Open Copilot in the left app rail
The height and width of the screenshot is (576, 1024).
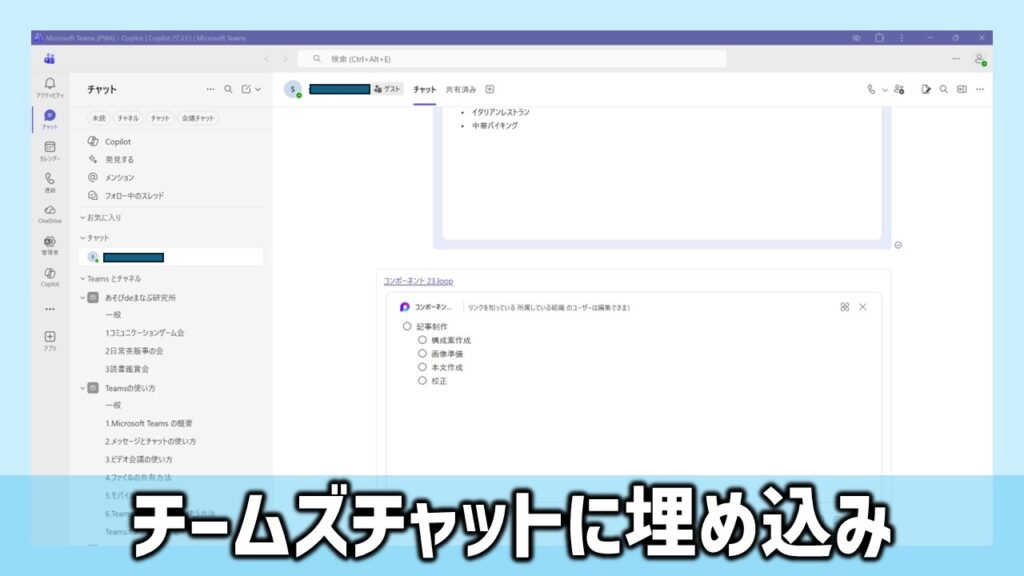[49, 273]
